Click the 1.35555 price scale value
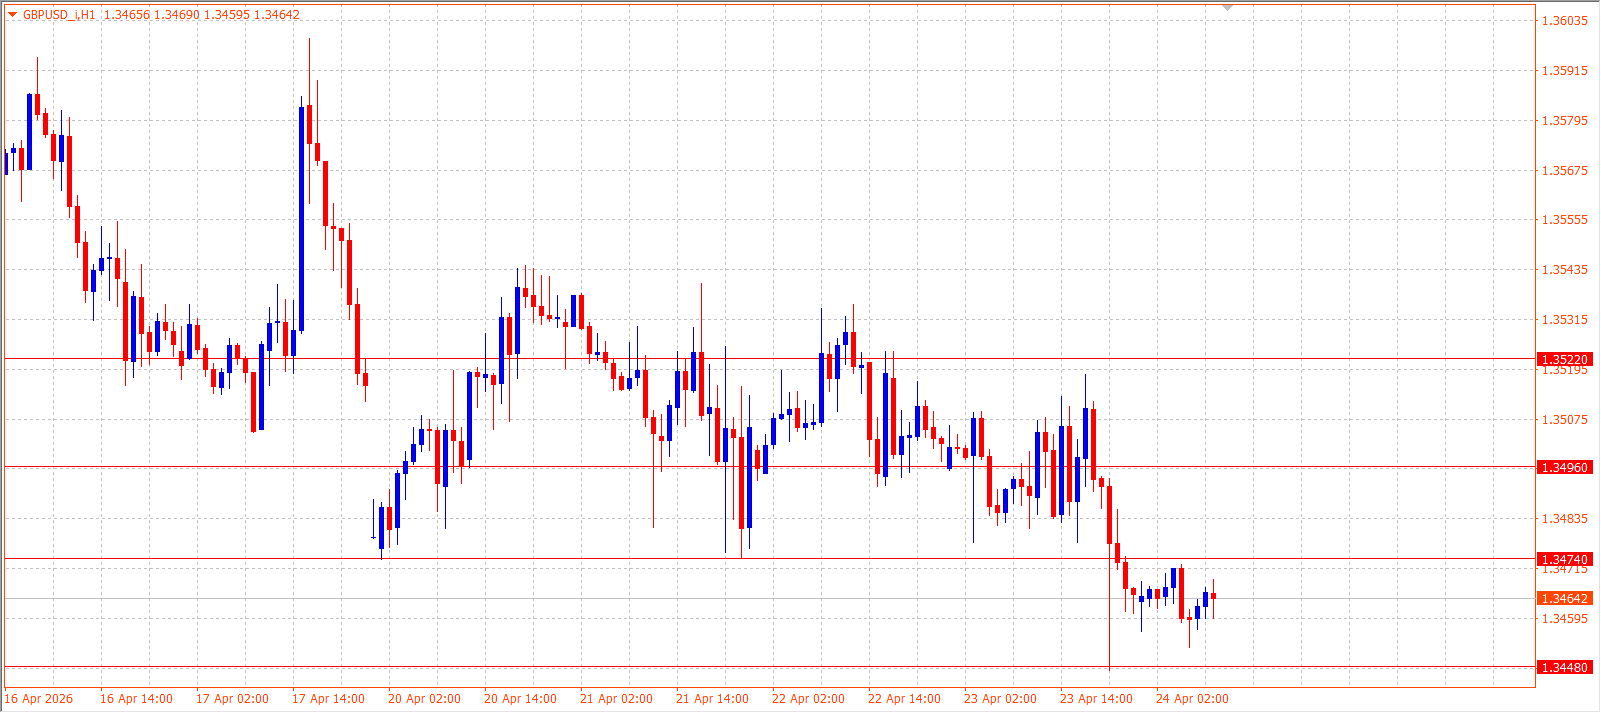Screen dimensions: 1601x713 click(x=1565, y=220)
